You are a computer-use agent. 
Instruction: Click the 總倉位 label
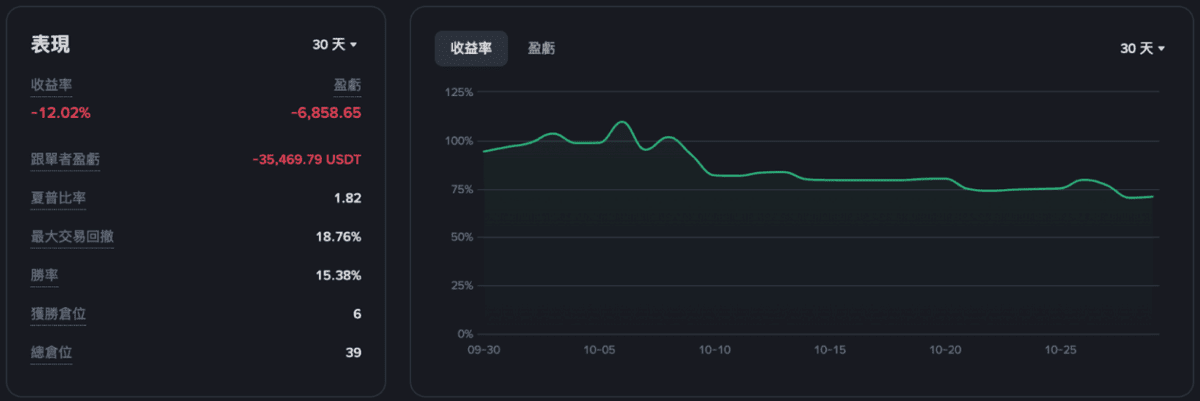51,352
